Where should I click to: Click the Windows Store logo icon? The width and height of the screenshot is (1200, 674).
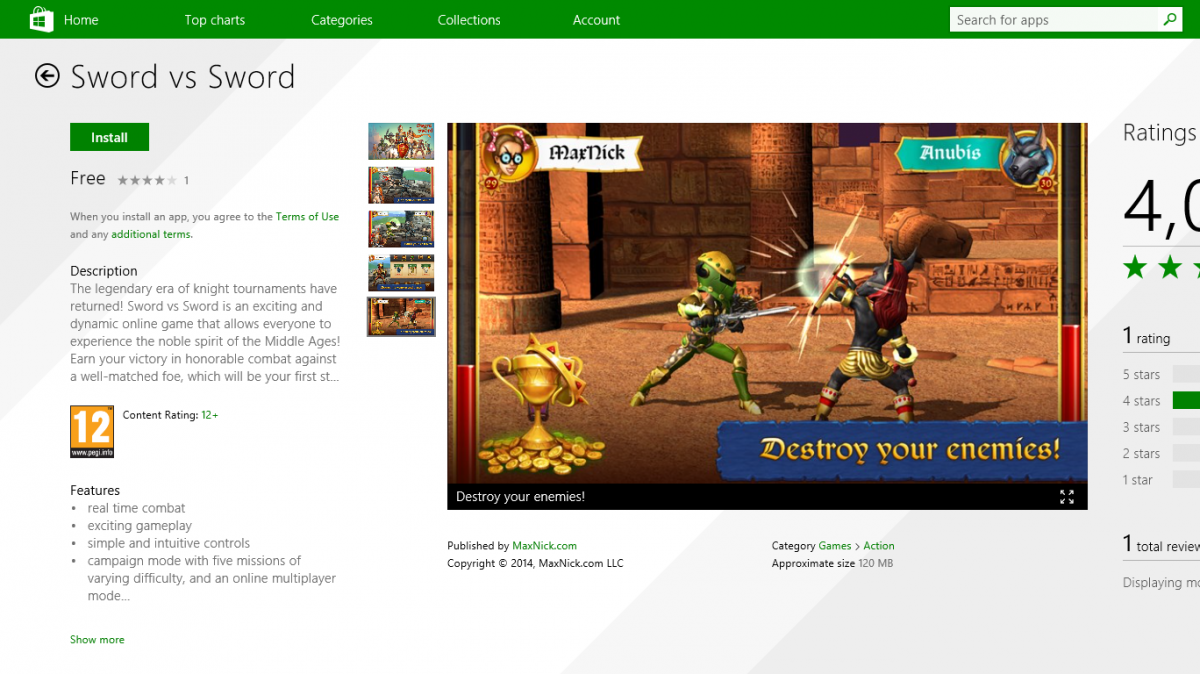[41, 19]
